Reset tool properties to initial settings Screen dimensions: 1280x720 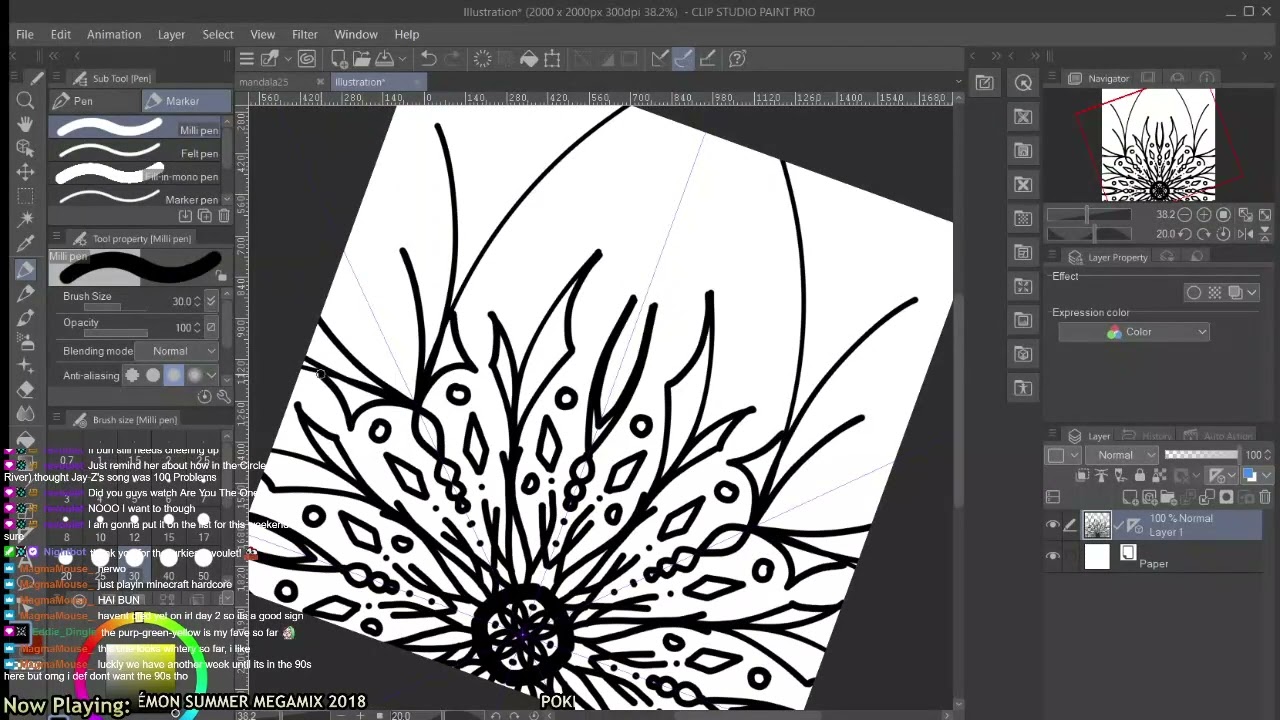point(205,396)
